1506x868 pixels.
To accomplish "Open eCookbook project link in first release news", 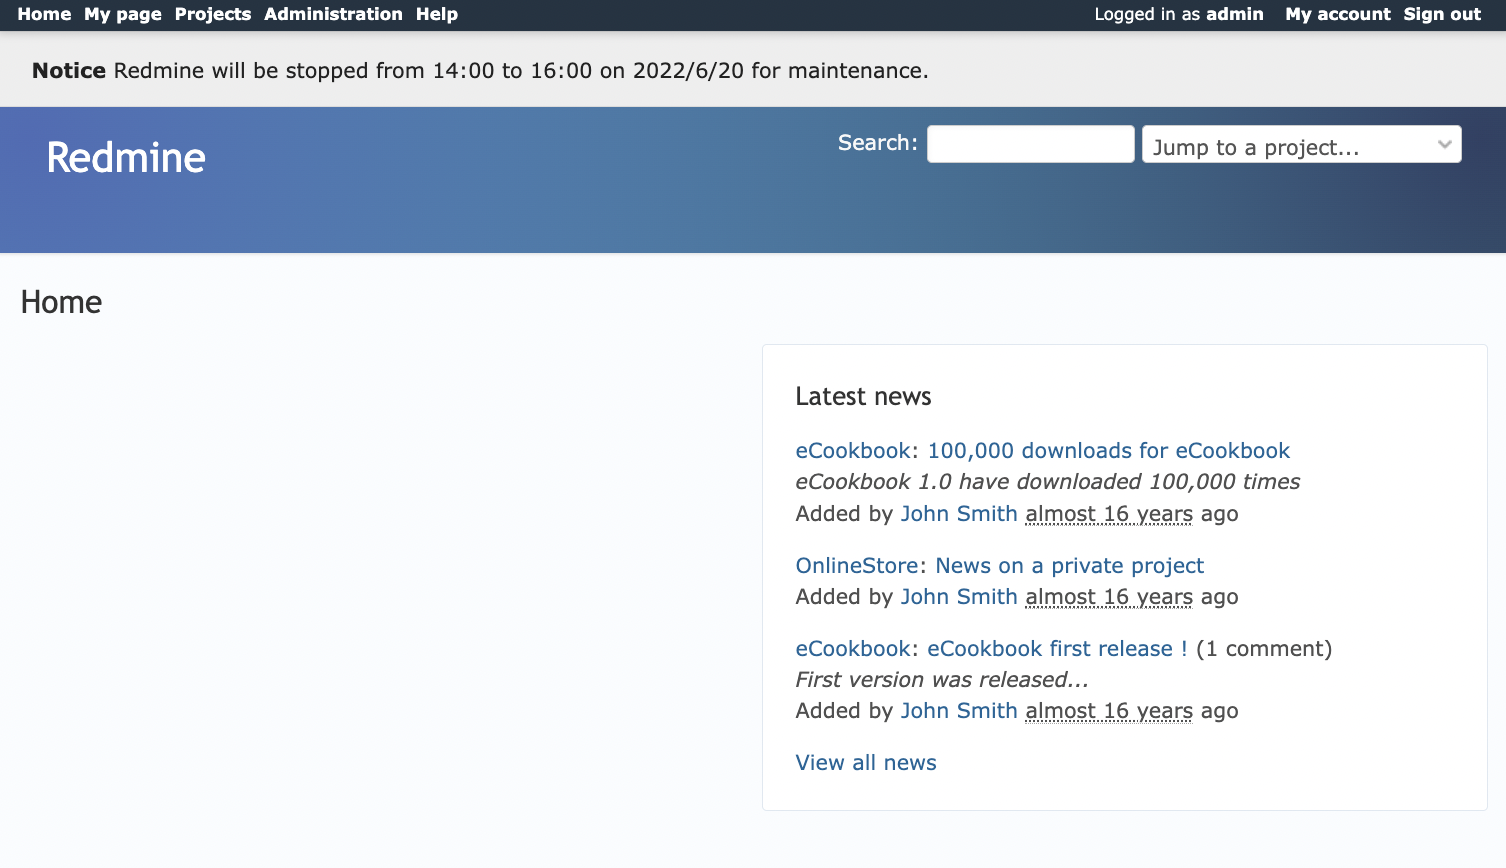I will point(853,649).
